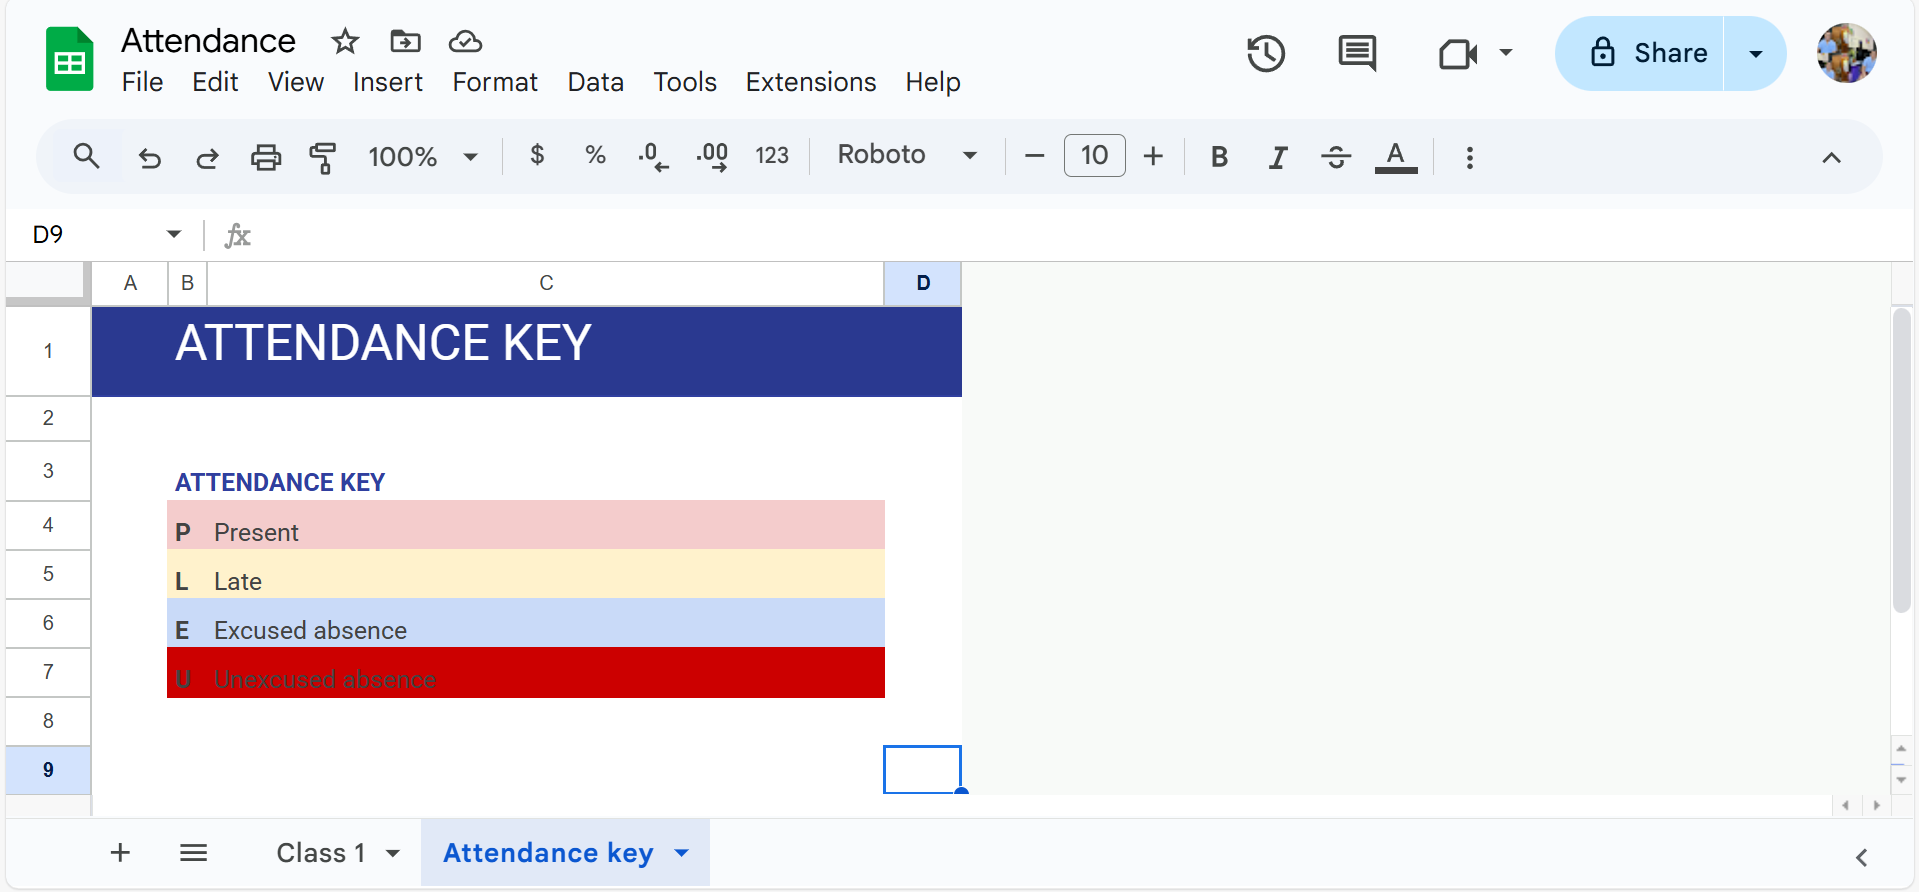Toggle strikethrough formatting
The width and height of the screenshot is (1919, 892).
pyautogui.click(x=1336, y=157)
